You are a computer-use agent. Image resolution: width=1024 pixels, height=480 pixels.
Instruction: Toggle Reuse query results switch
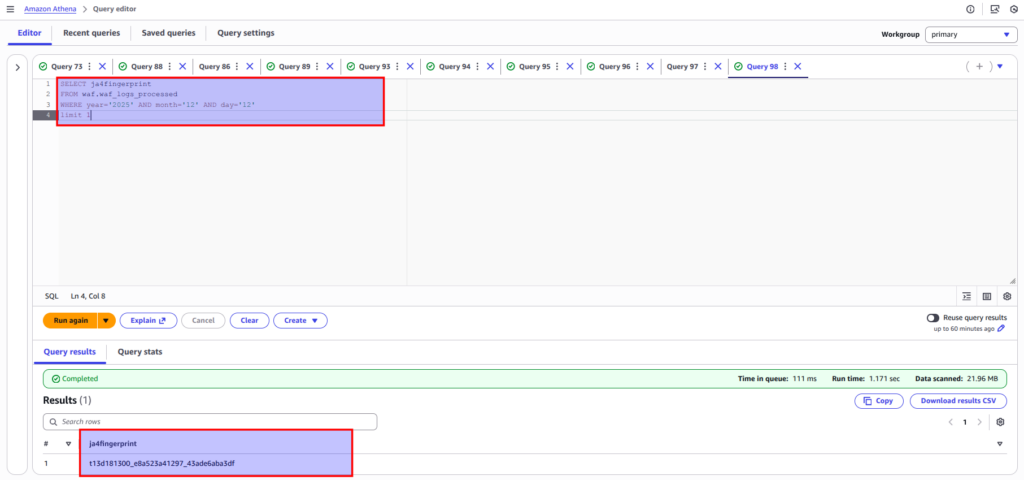(933, 317)
